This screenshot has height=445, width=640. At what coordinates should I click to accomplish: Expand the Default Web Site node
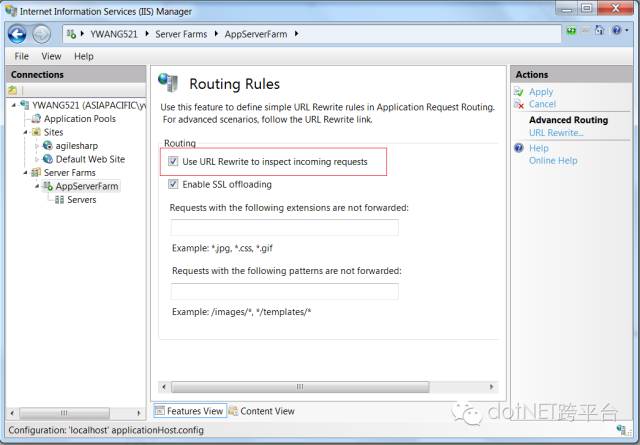point(37,159)
